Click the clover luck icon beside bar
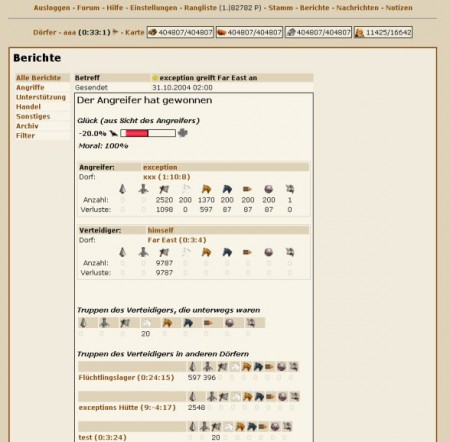Screen dimensions: 450x442 (x=183, y=133)
